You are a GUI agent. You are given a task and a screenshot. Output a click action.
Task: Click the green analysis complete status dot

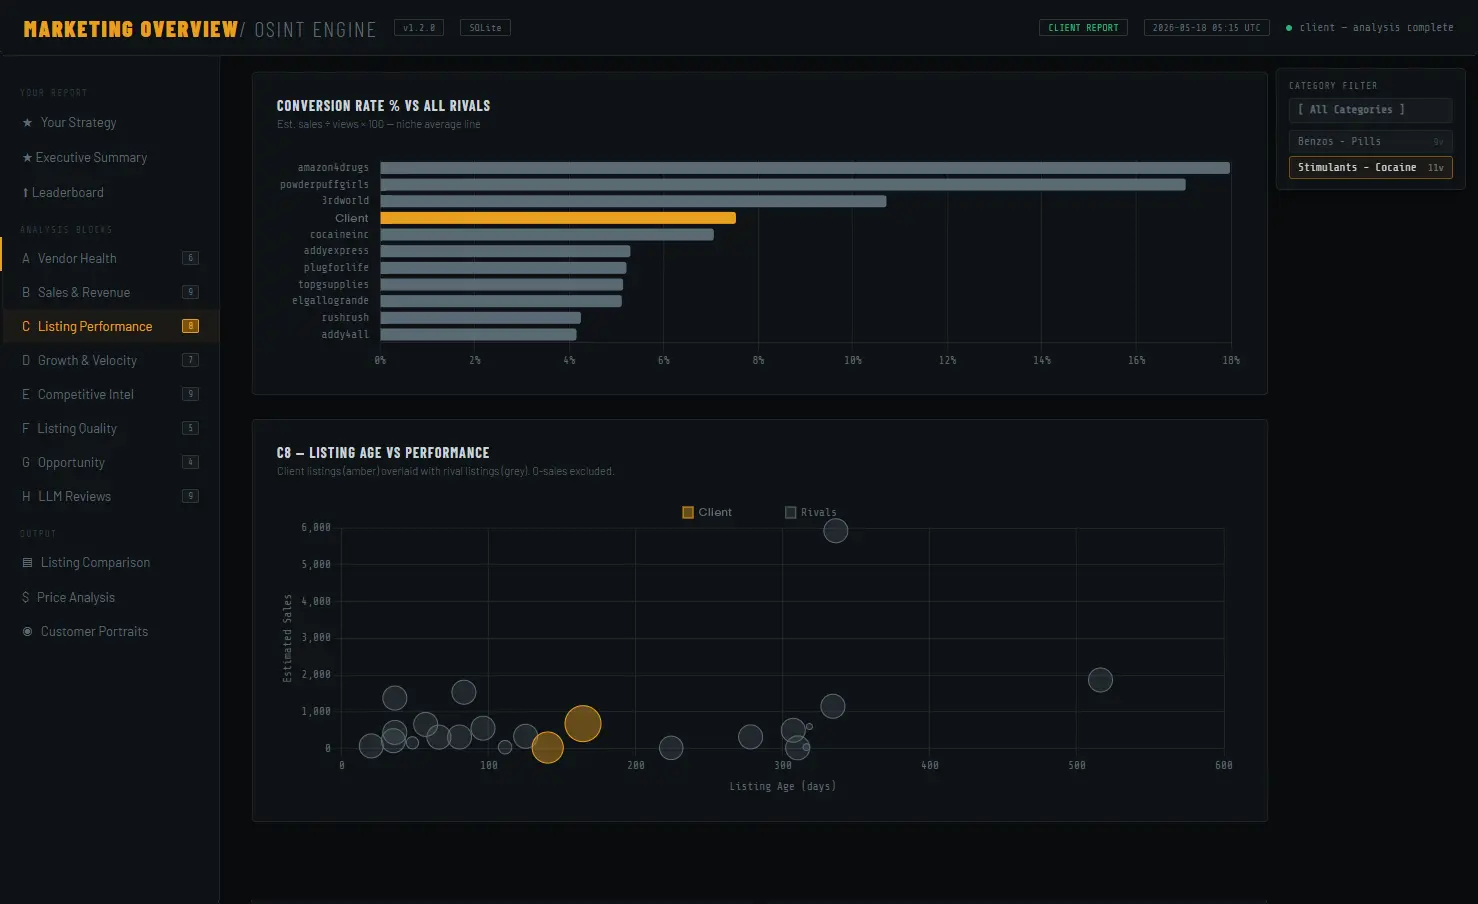tap(1289, 28)
